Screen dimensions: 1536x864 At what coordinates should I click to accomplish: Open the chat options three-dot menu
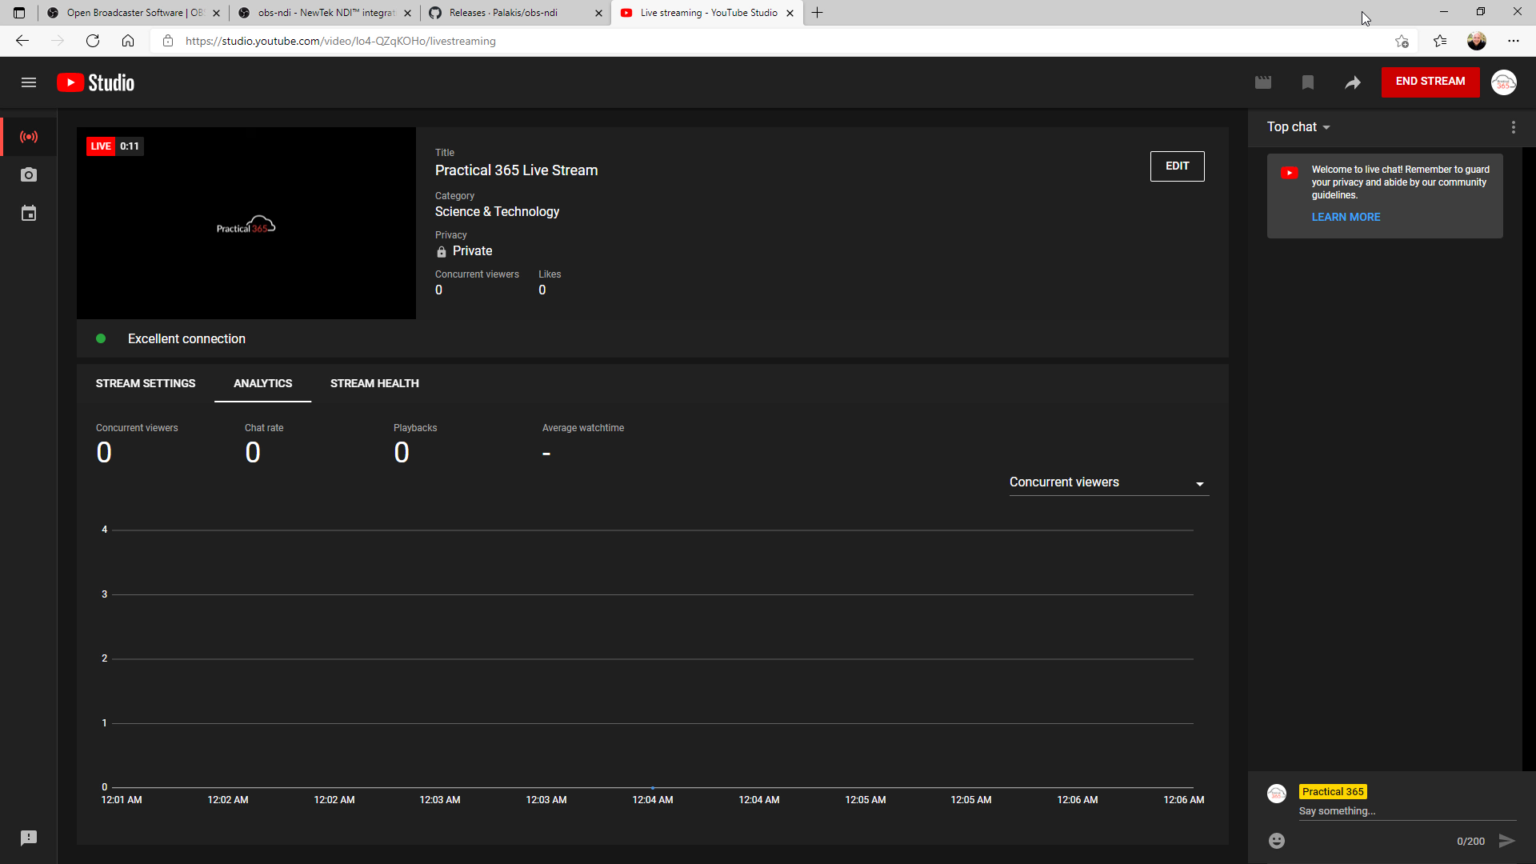(x=1513, y=127)
